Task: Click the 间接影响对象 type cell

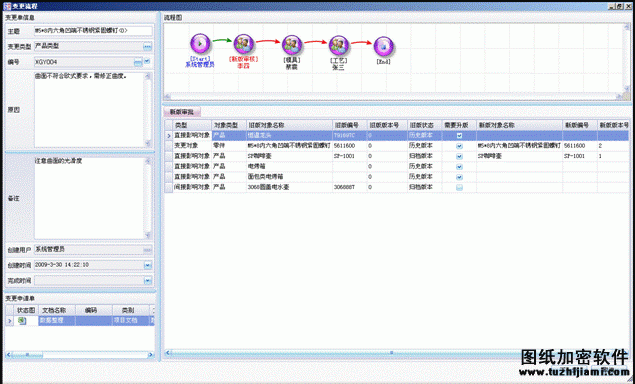Action: point(192,188)
